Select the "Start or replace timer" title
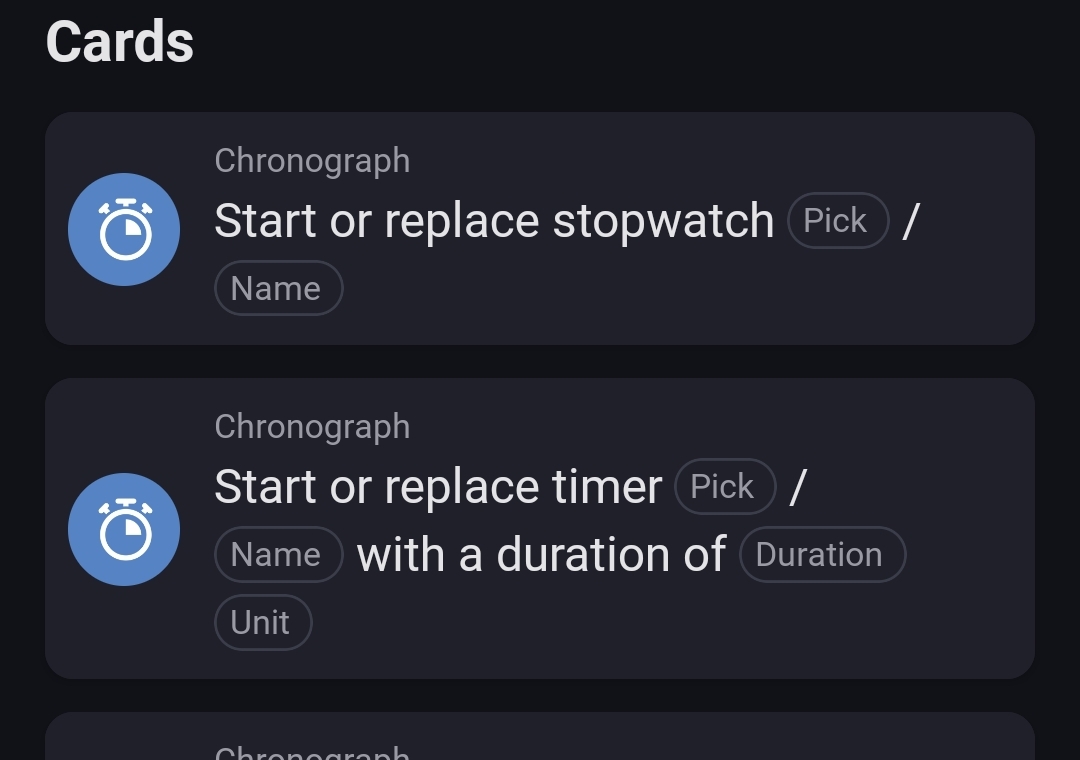 tap(438, 487)
